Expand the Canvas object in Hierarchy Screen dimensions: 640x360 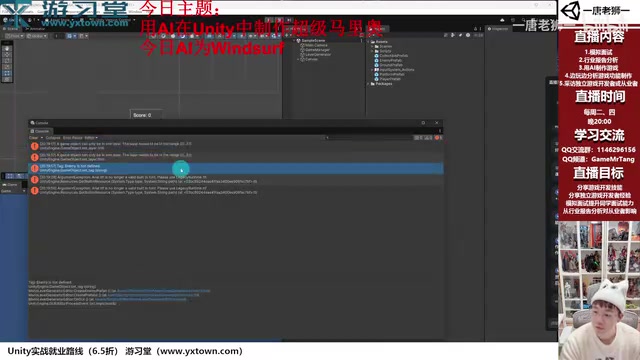pos(299,59)
